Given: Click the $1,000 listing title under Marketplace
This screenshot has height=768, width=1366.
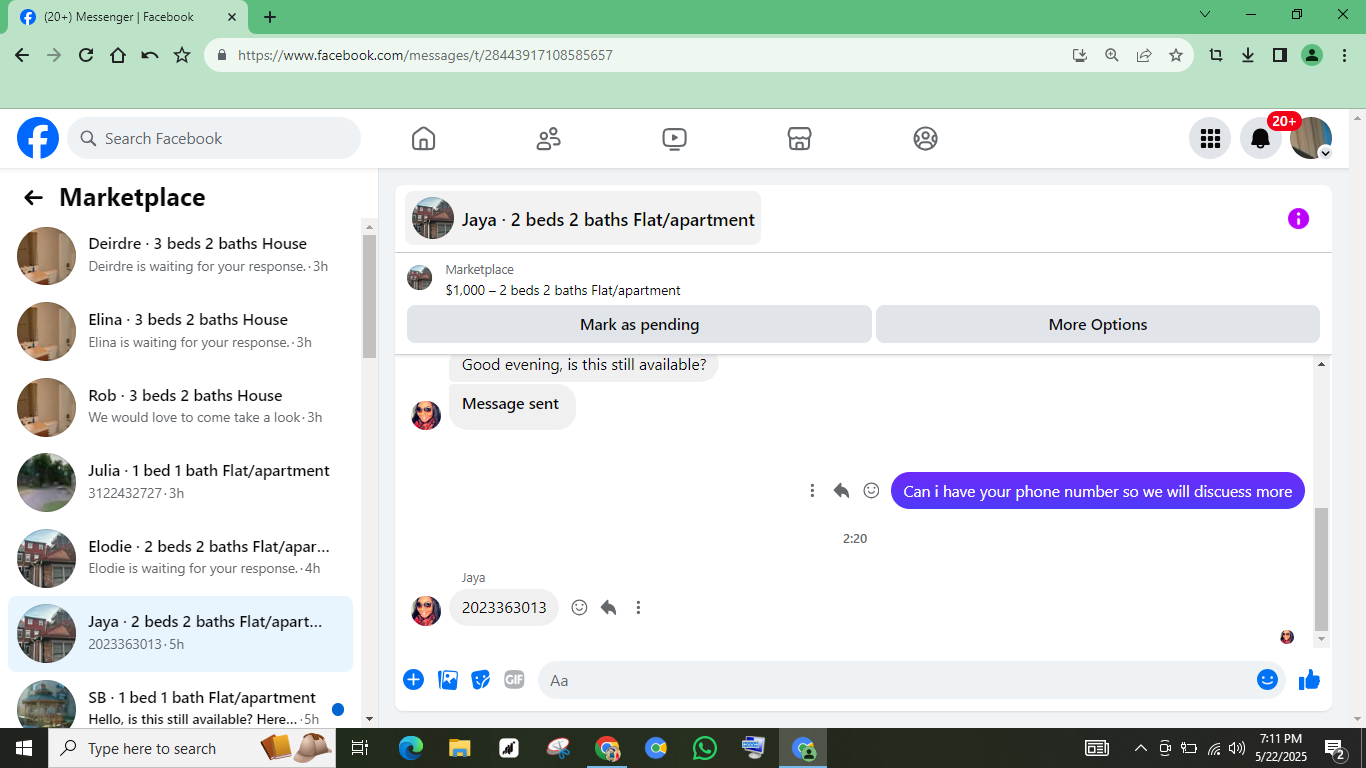Looking at the screenshot, I should 563,291.
